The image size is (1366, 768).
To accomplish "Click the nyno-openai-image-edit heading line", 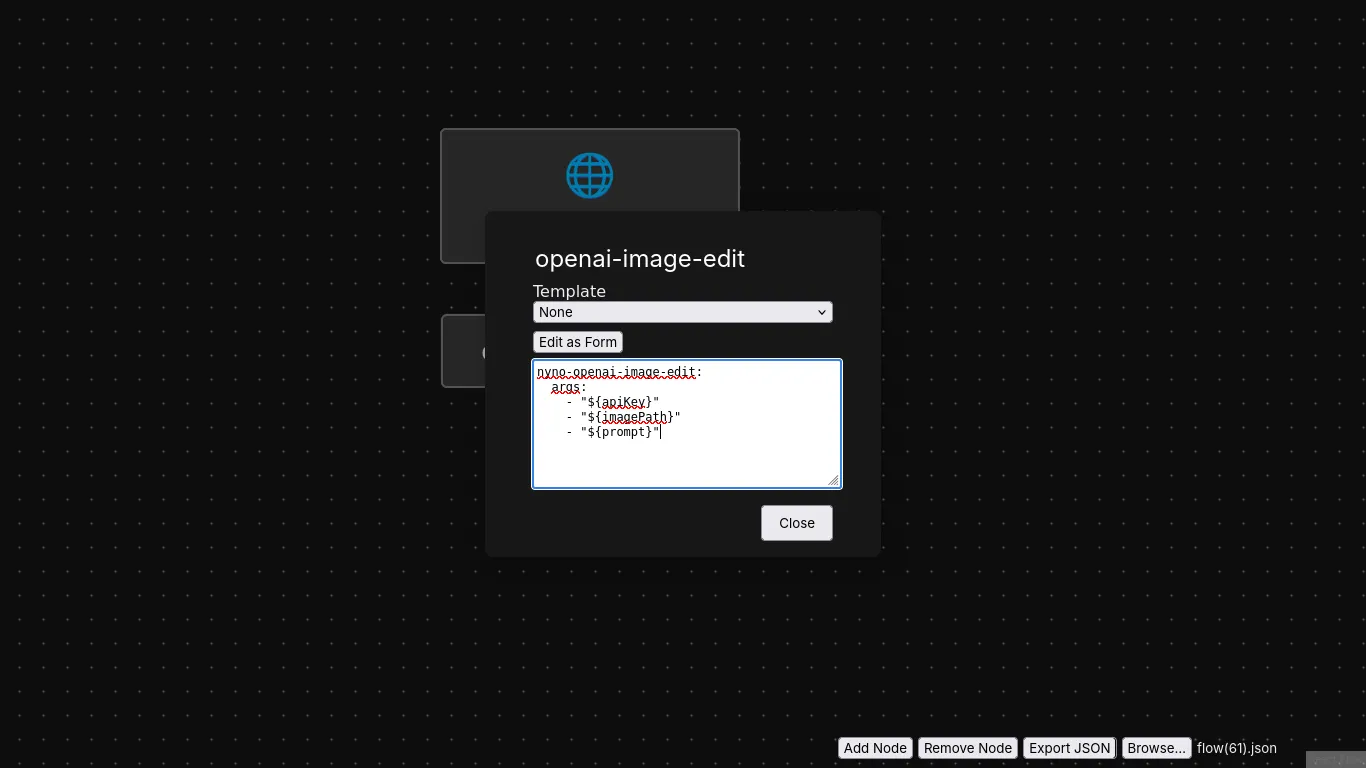I will 617,372.
